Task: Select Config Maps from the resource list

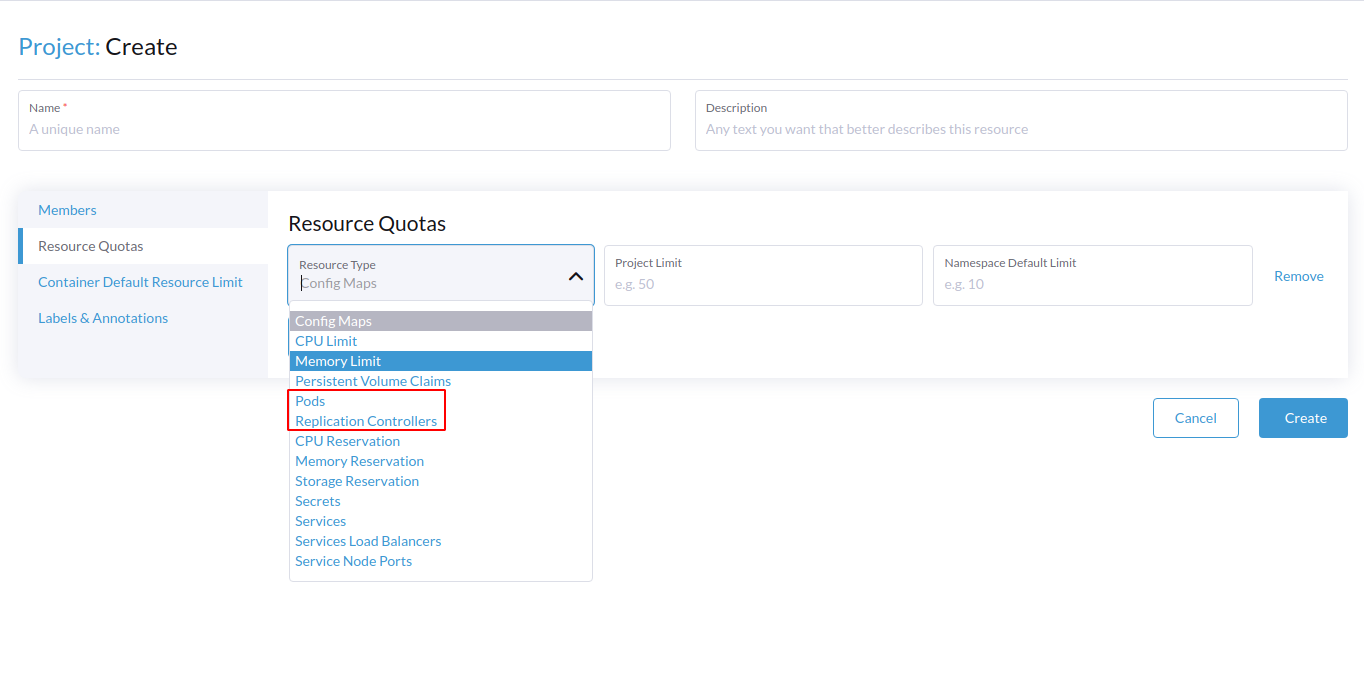Action: [x=331, y=320]
